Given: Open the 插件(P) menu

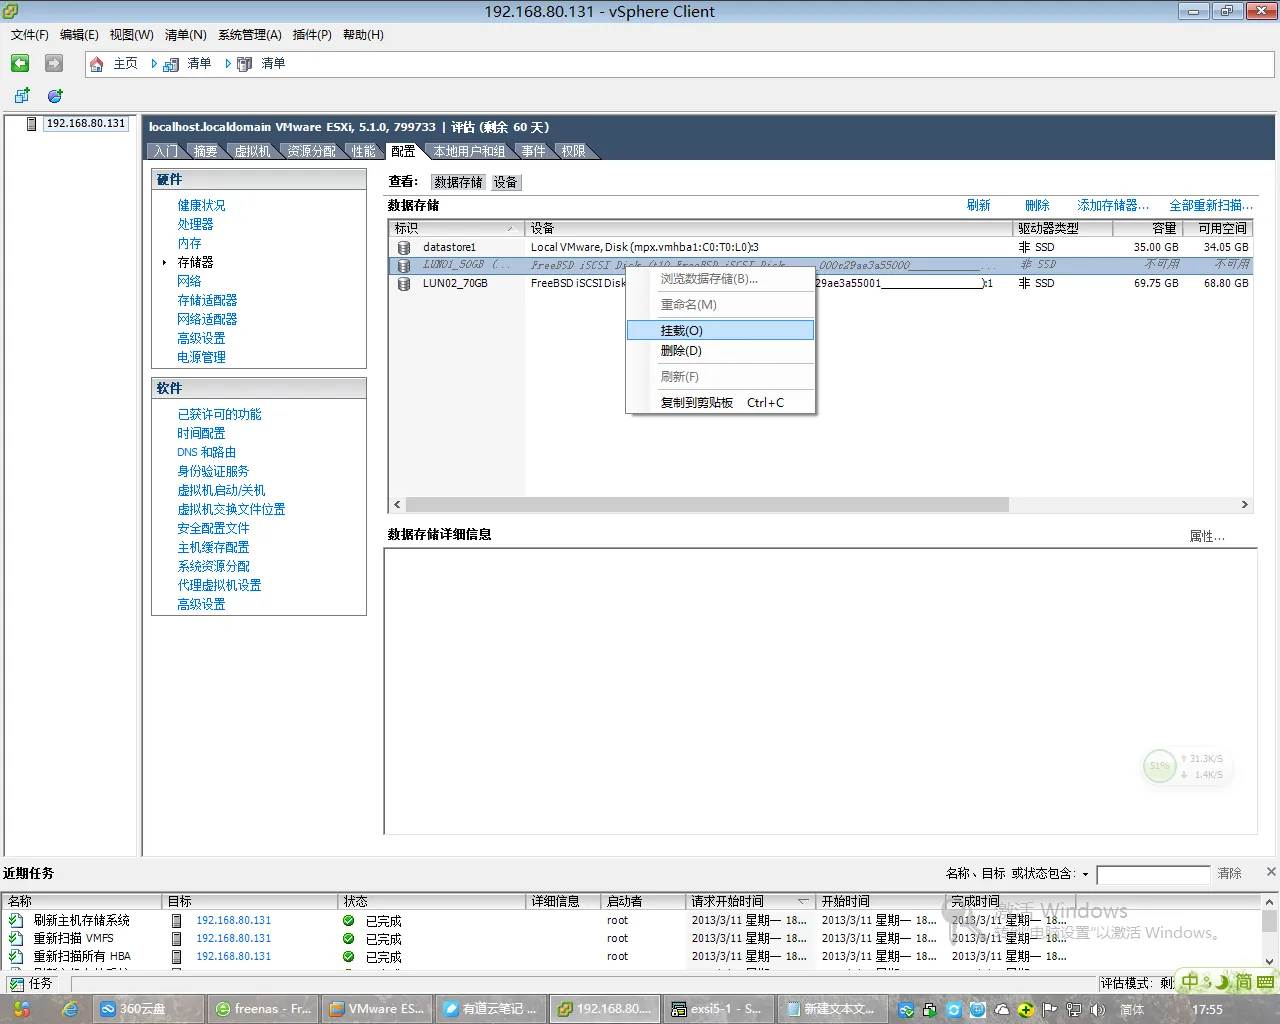Looking at the screenshot, I should point(312,35).
